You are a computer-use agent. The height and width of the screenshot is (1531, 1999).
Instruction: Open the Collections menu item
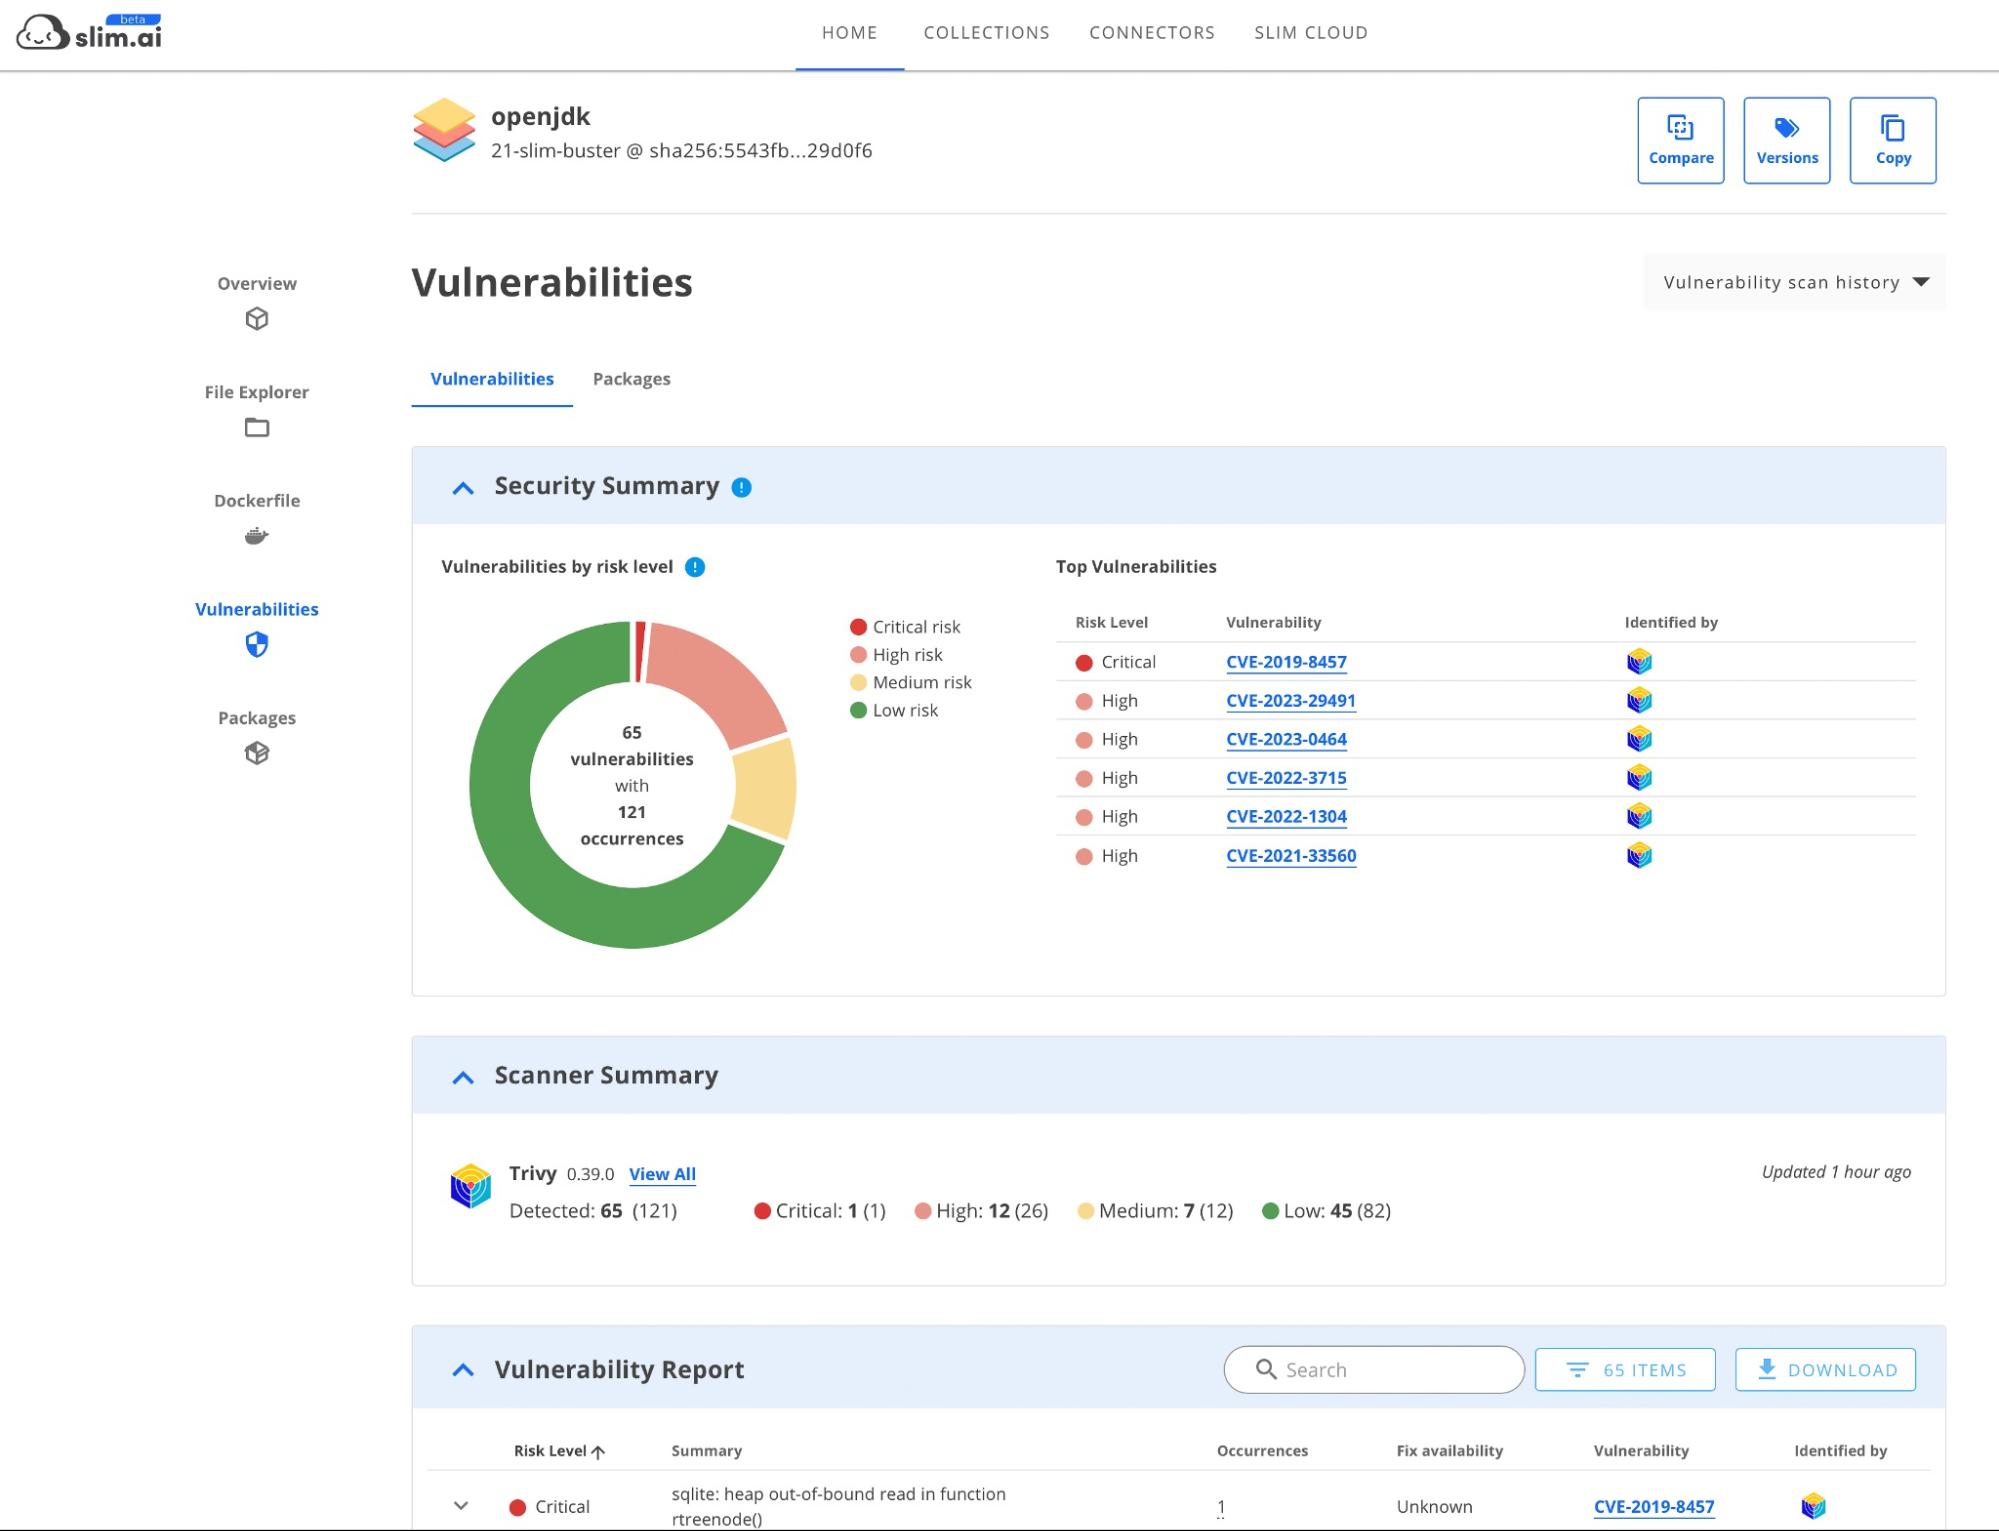point(986,33)
